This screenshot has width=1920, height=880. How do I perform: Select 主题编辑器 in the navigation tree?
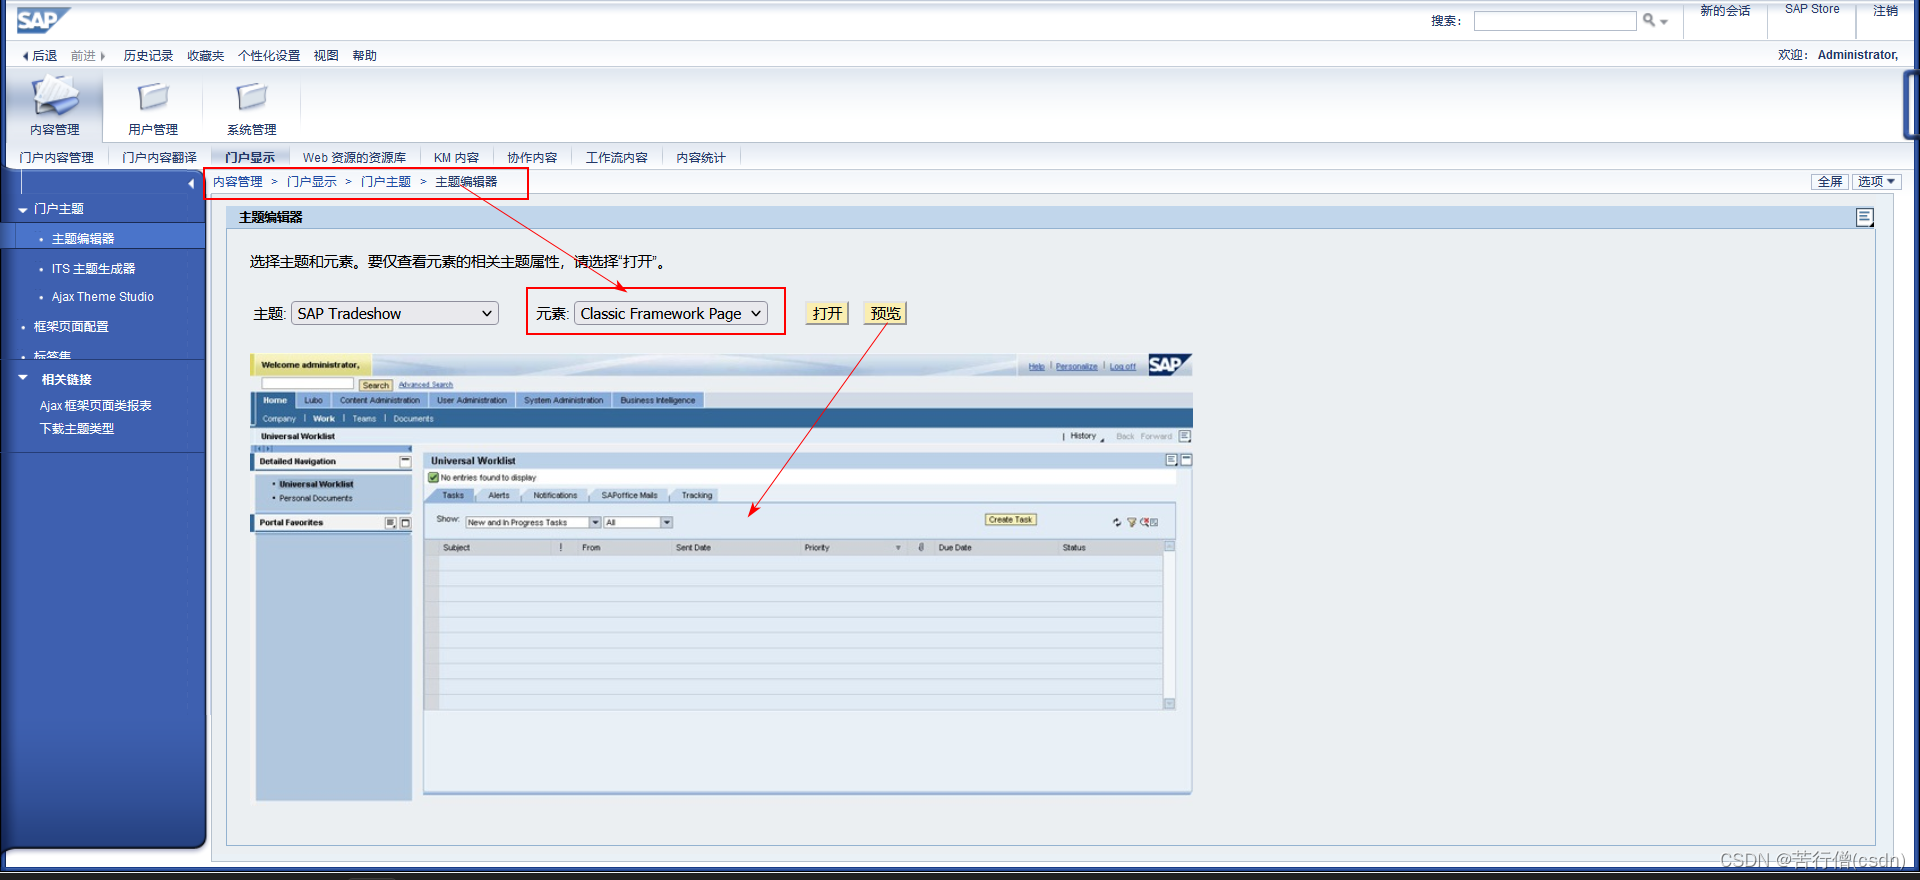tap(83, 239)
